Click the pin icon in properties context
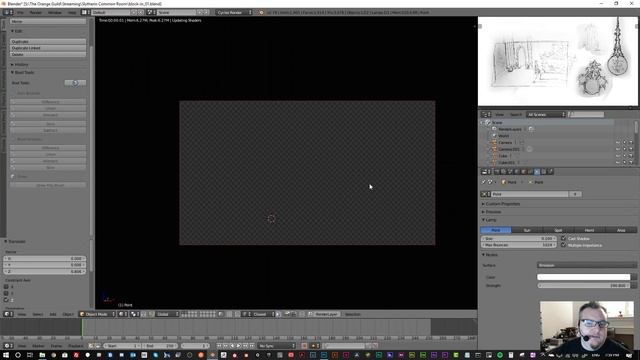The image size is (640, 360). 484,182
